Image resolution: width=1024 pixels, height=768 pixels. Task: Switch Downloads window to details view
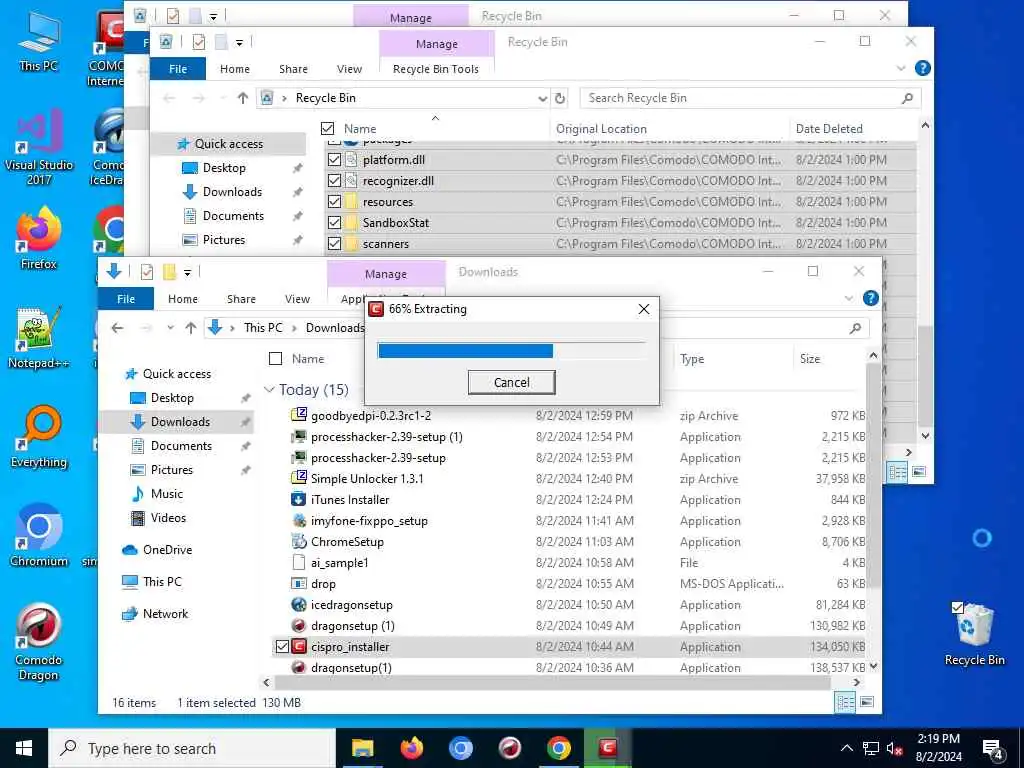(845, 702)
